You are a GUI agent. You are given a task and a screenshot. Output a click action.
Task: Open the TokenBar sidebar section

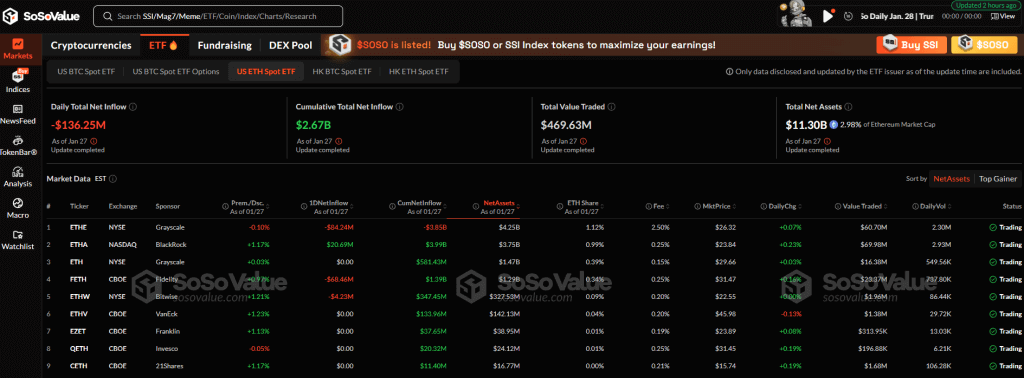click(18, 145)
